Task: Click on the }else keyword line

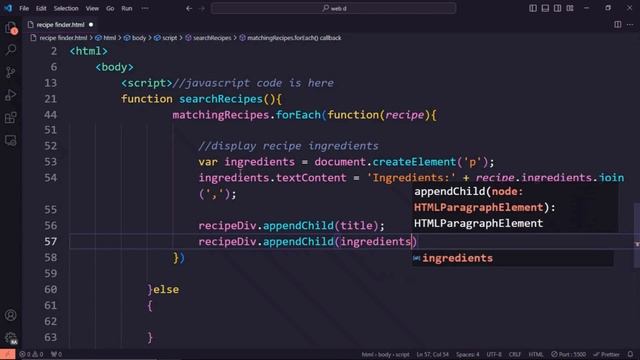Action: 163,289
